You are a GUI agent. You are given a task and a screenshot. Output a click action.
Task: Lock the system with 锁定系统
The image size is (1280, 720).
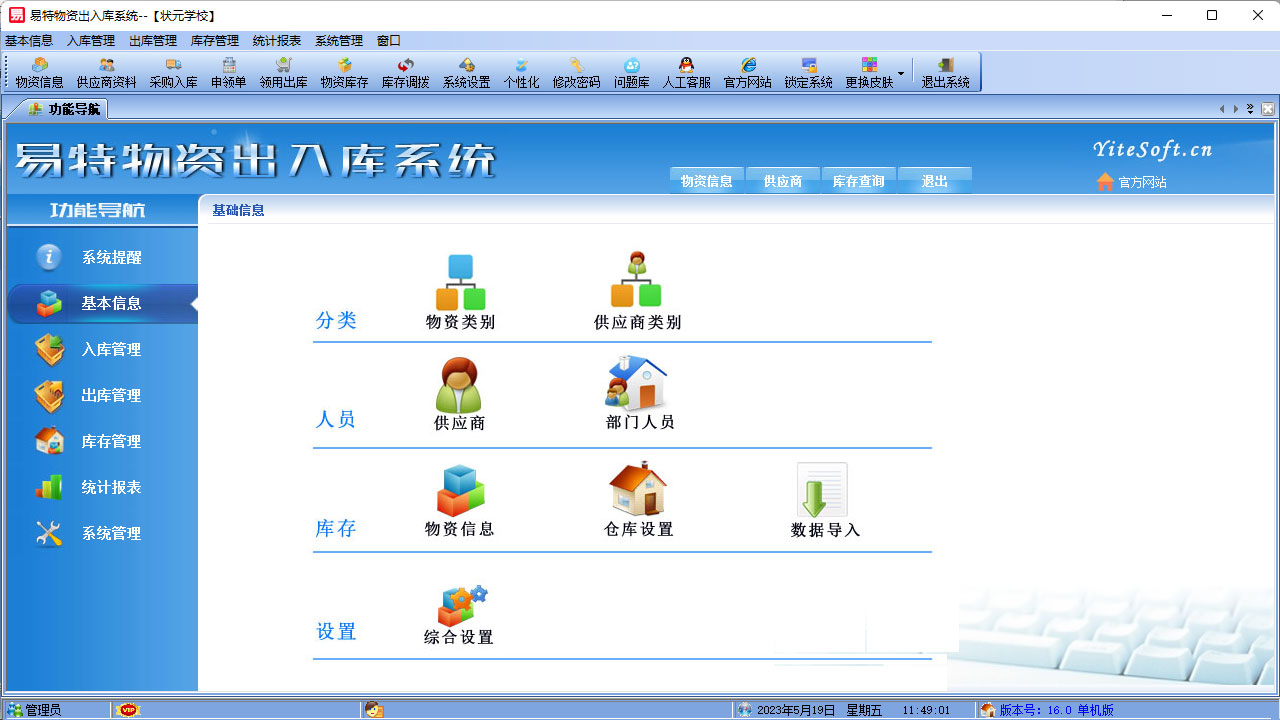(809, 72)
